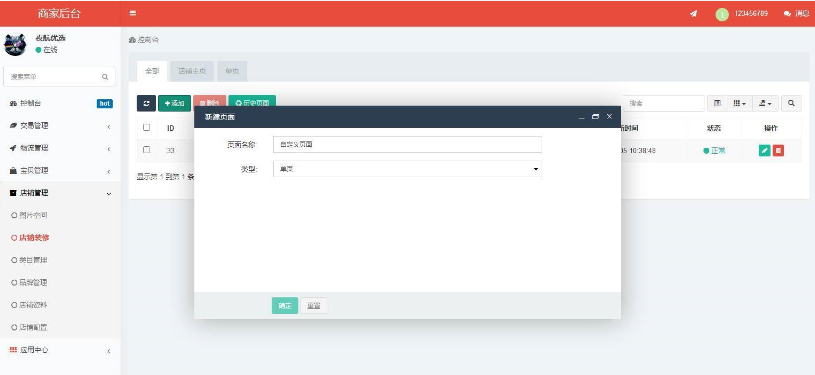This screenshot has width=815, height=375.
Task: Click the 控制台 breadcrumb link
Action: (144, 40)
